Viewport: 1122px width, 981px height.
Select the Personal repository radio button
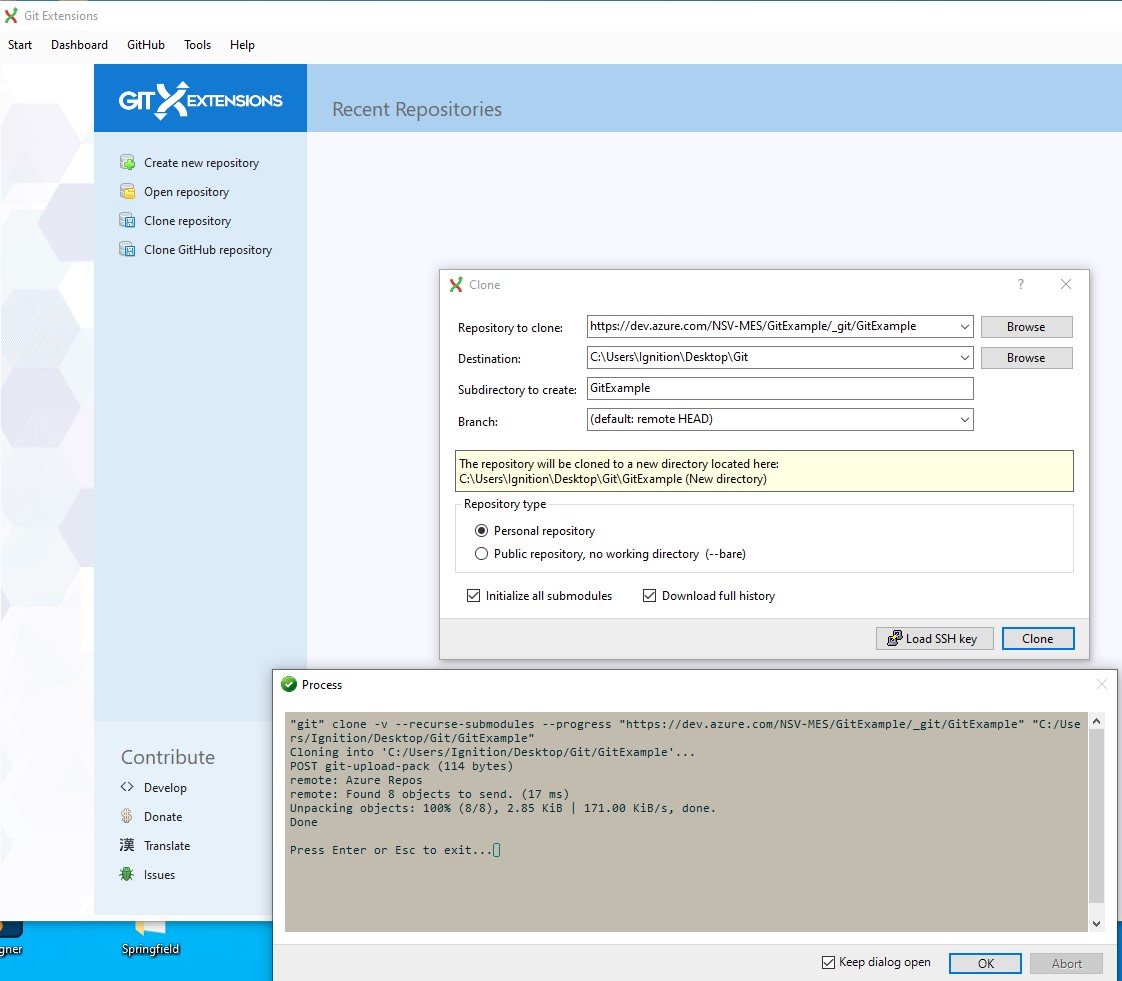[x=482, y=531]
